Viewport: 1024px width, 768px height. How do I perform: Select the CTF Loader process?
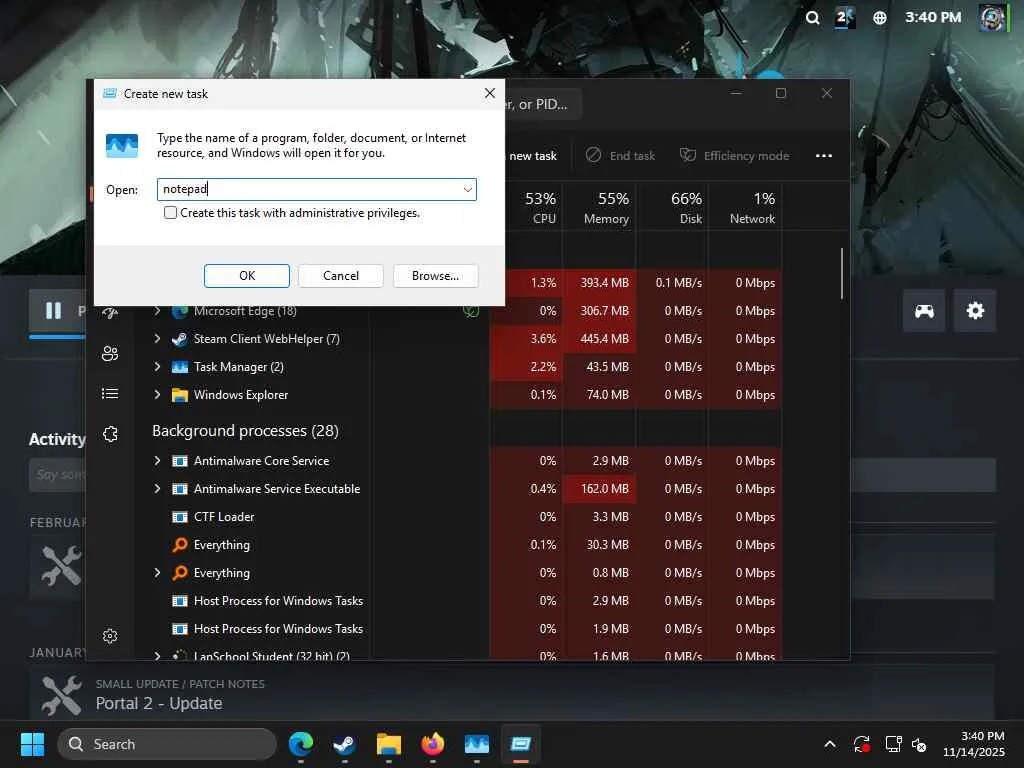pos(223,517)
